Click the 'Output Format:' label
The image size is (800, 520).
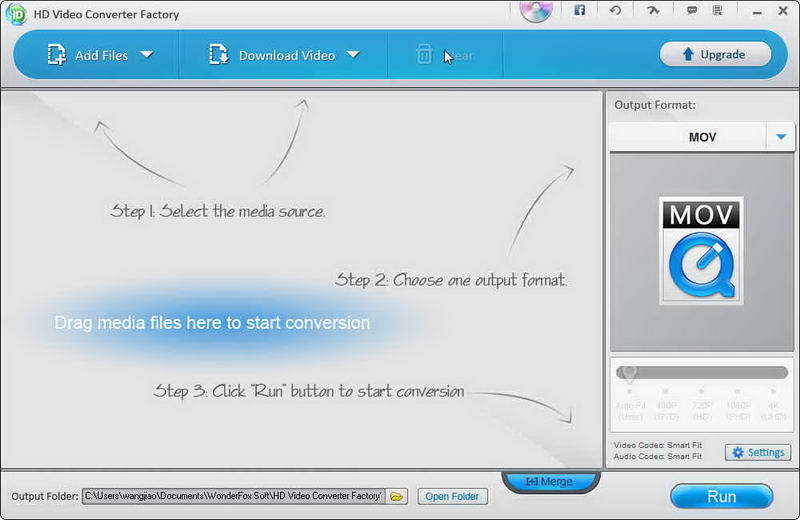[x=655, y=105]
